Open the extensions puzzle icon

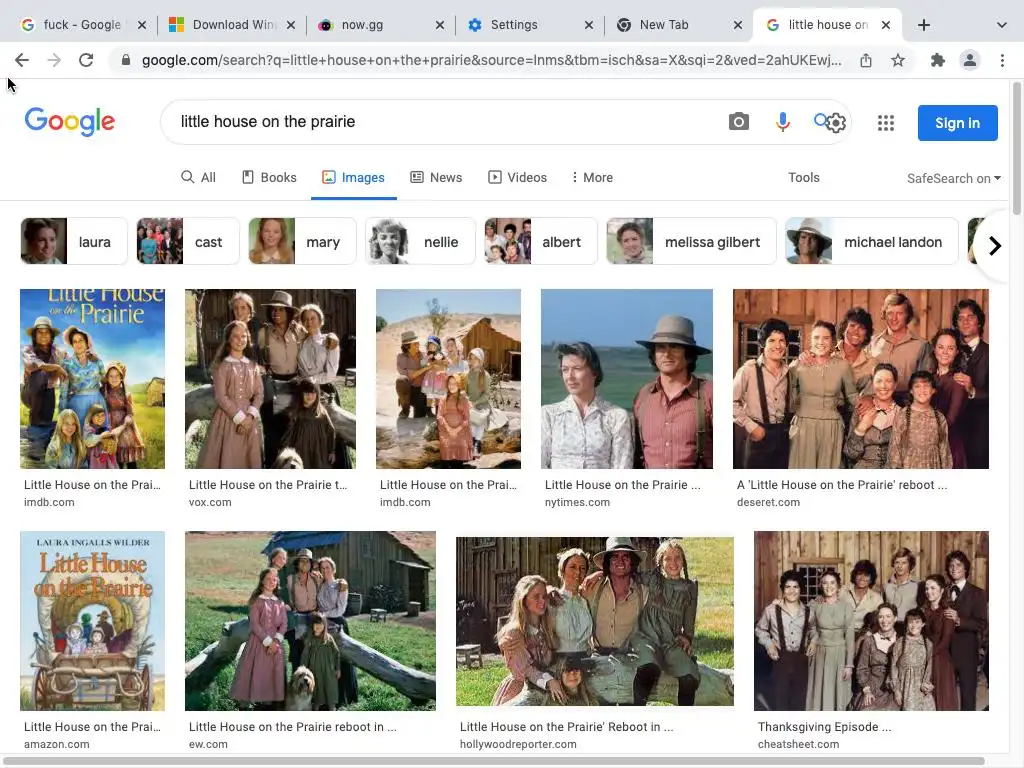pyautogui.click(x=938, y=61)
